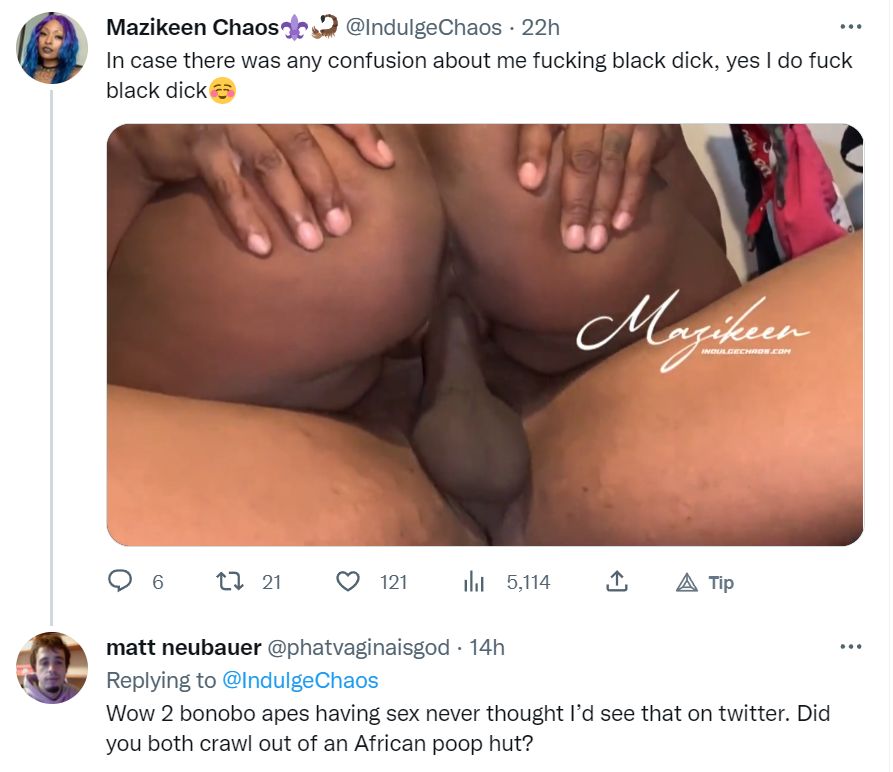Click the Mazikeen Chaos display name
The image size is (893, 772).
[x=192, y=27]
